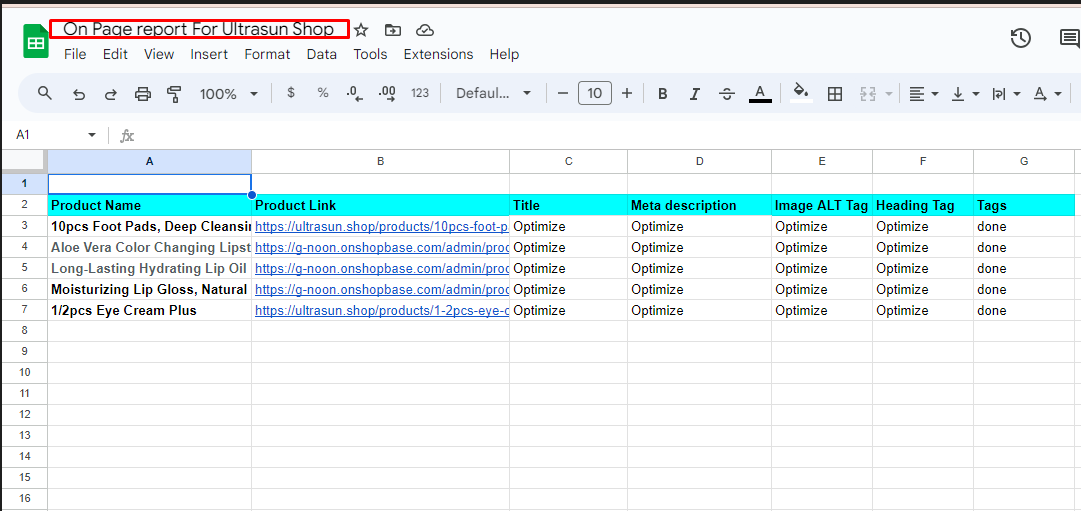Open the Data menu
The height and width of the screenshot is (511, 1081).
click(322, 54)
